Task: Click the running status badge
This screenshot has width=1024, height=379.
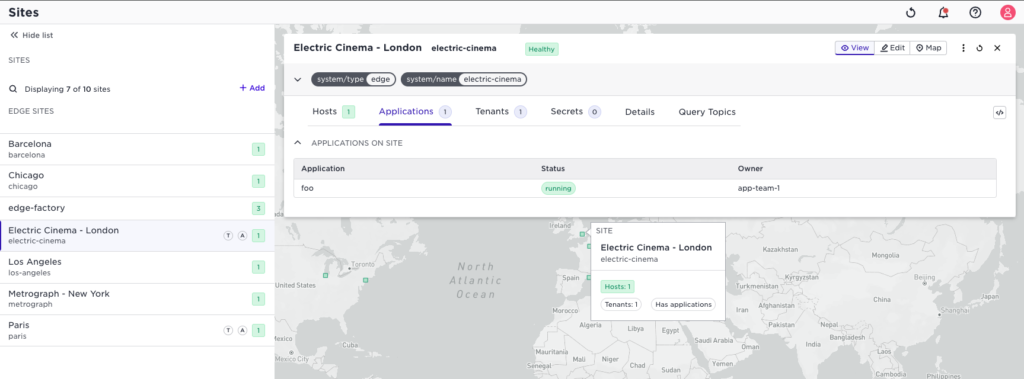Action: tap(558, 188)
